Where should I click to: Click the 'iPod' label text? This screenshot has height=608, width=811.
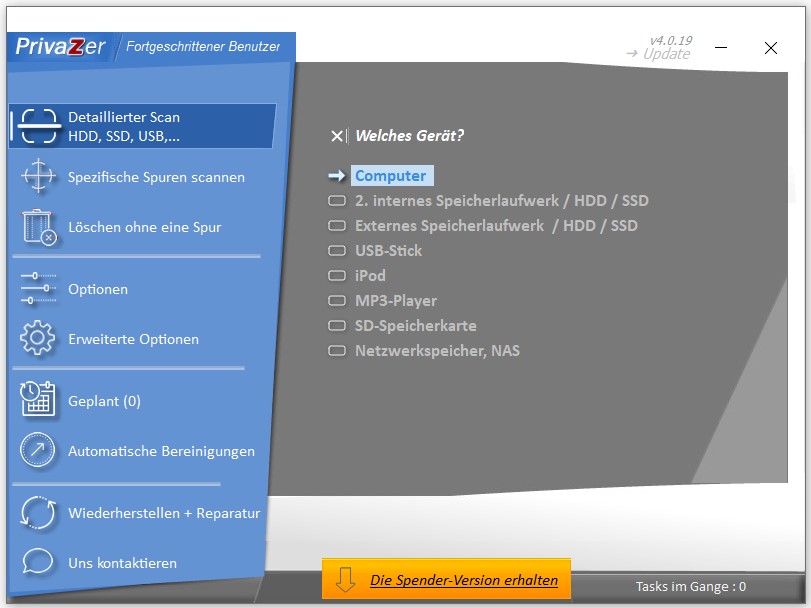coord(370,276)
